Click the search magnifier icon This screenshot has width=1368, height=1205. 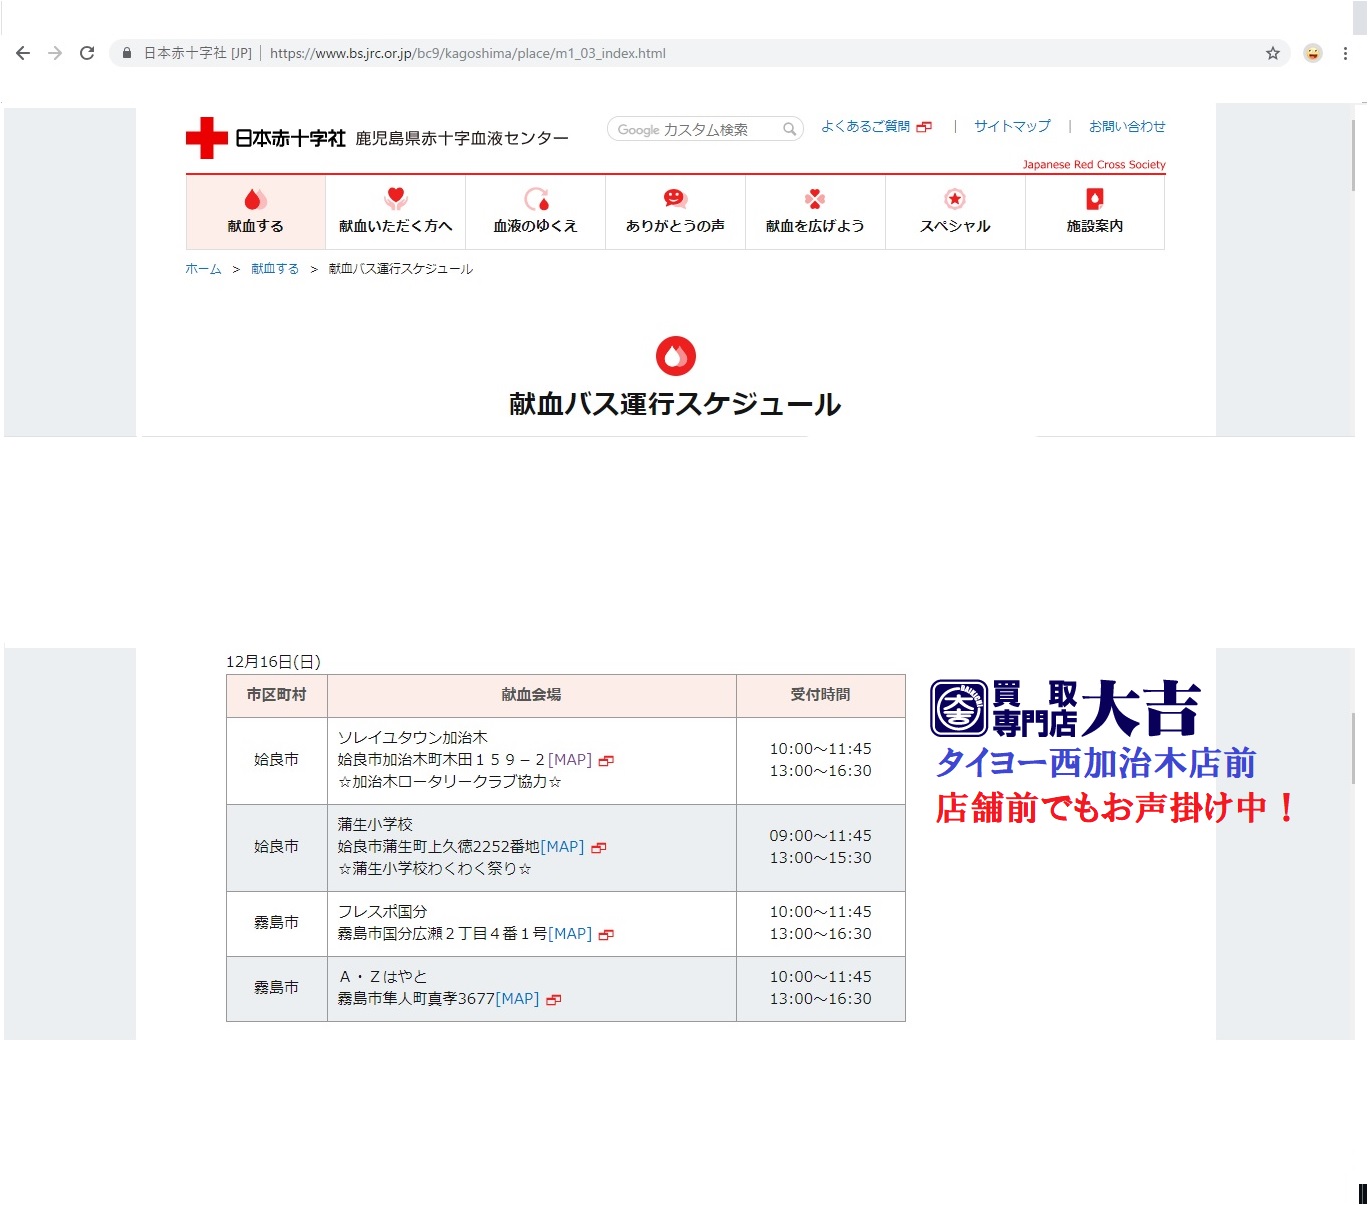click(789, 129)
